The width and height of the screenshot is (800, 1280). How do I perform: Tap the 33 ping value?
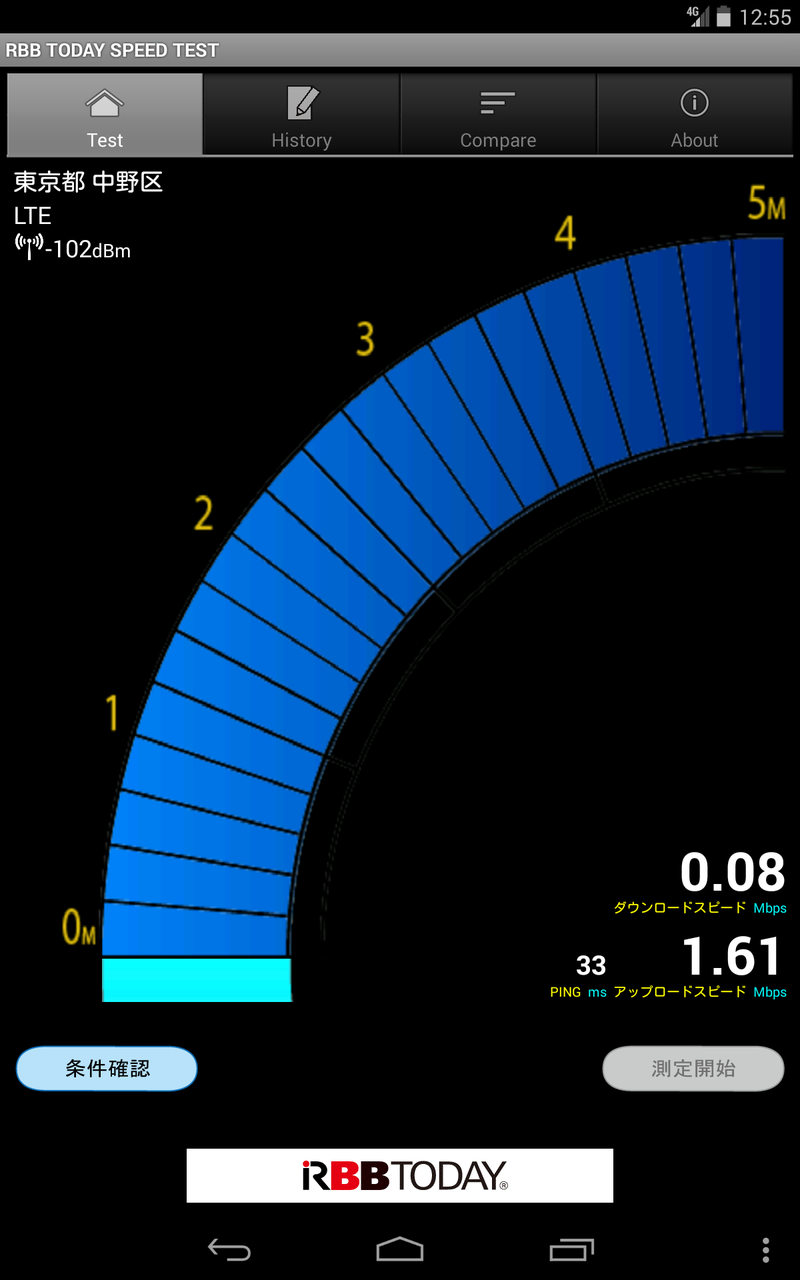tap(591, 965)
